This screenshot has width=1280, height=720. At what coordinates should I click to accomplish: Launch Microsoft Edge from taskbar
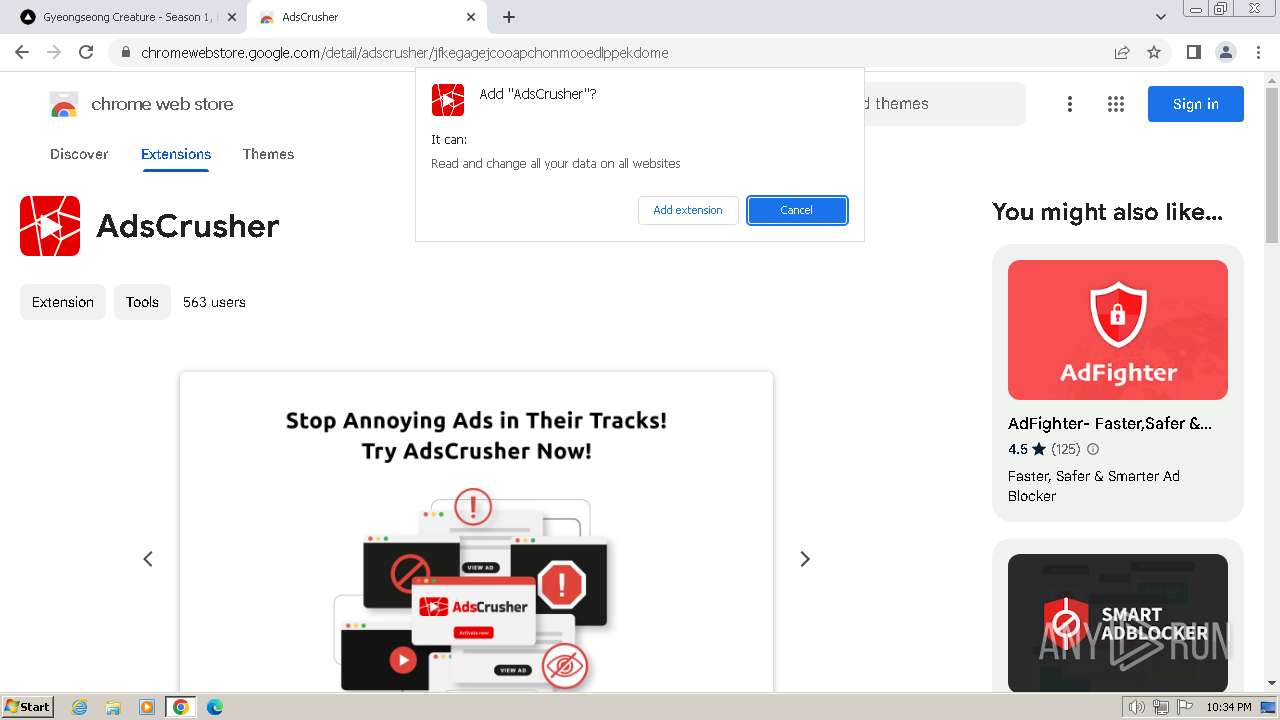click(x=215, y=707)
